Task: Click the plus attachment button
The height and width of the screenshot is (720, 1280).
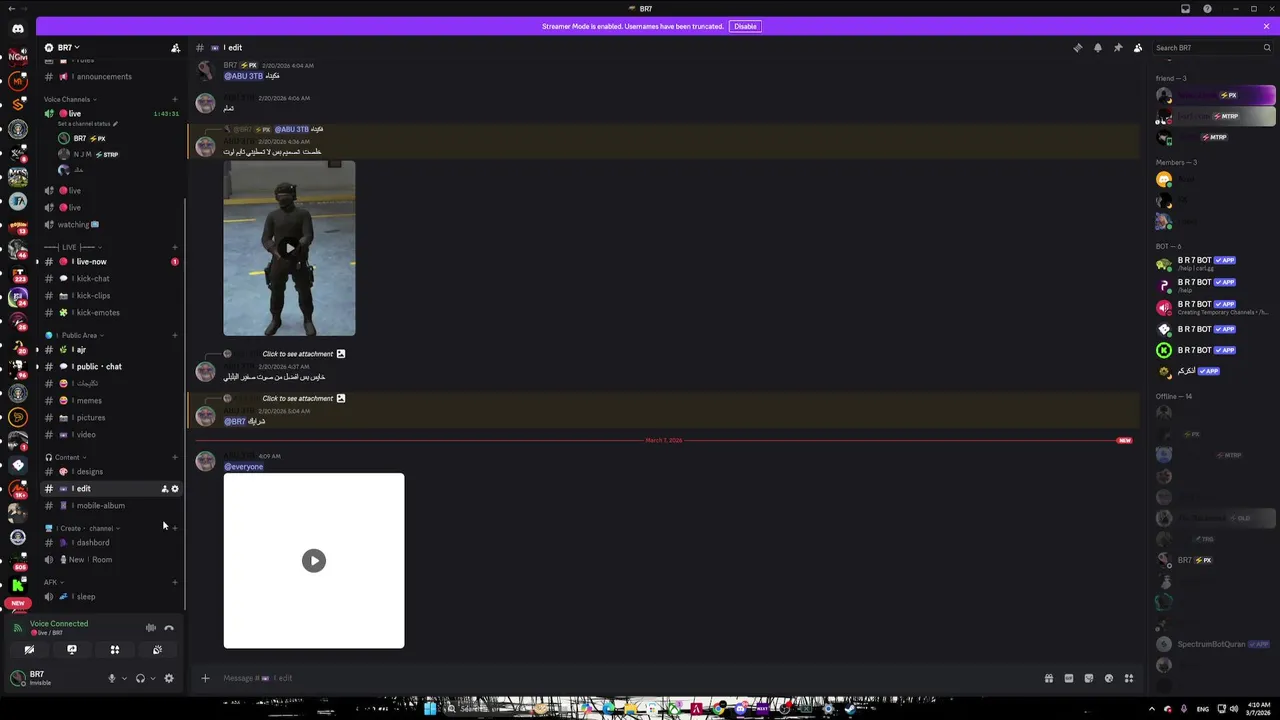Action: pyautogui.click(x=205, y=678)
